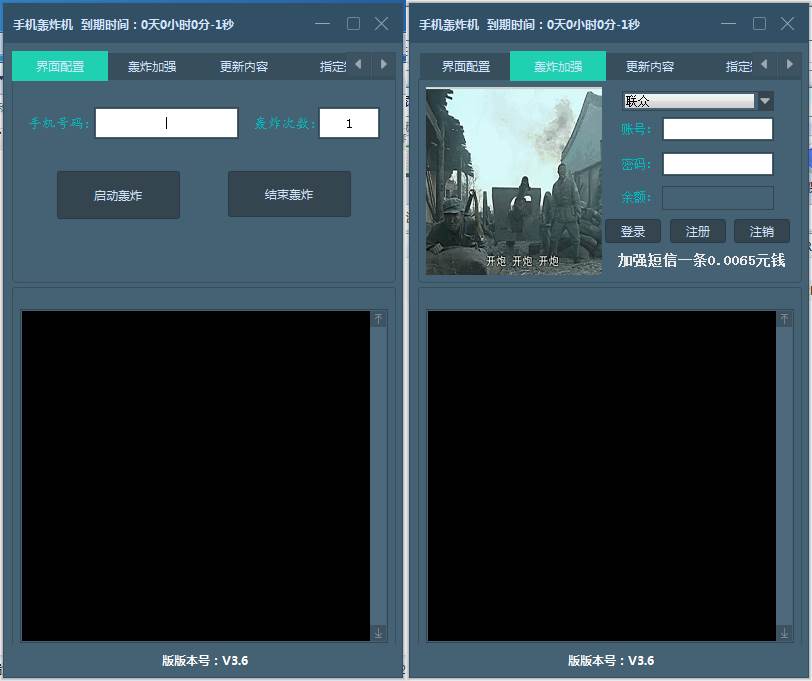Click the 开炮 movie still image
The image size is (812, 681).
coord(514,181)
